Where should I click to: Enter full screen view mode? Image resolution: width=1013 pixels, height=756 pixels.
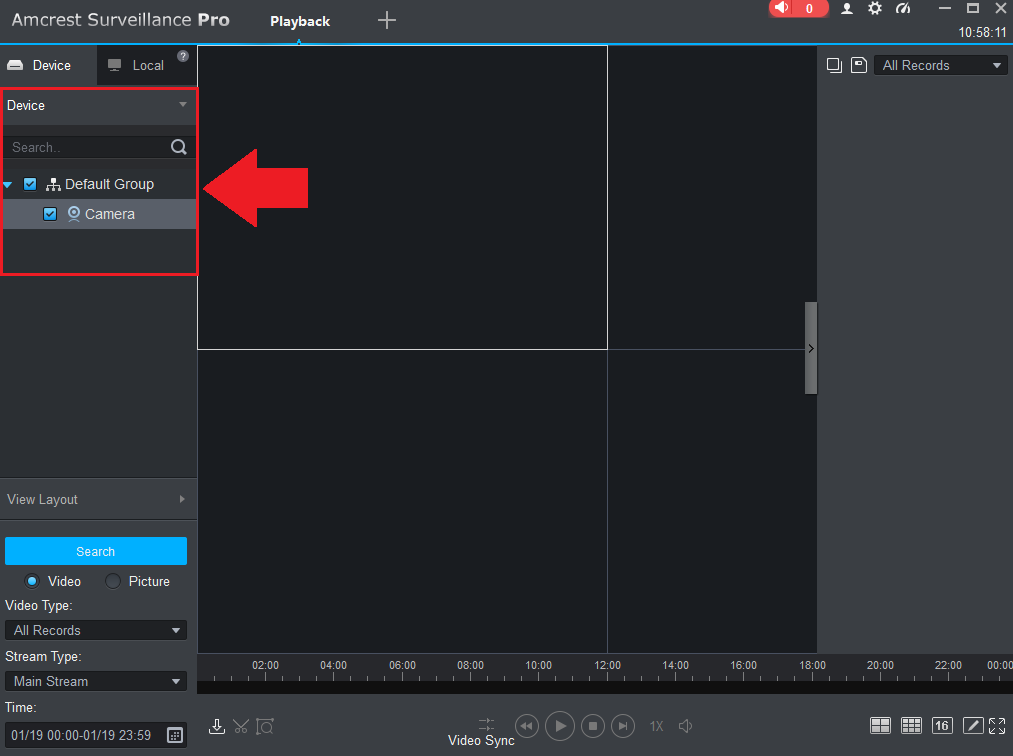(997, 726)
